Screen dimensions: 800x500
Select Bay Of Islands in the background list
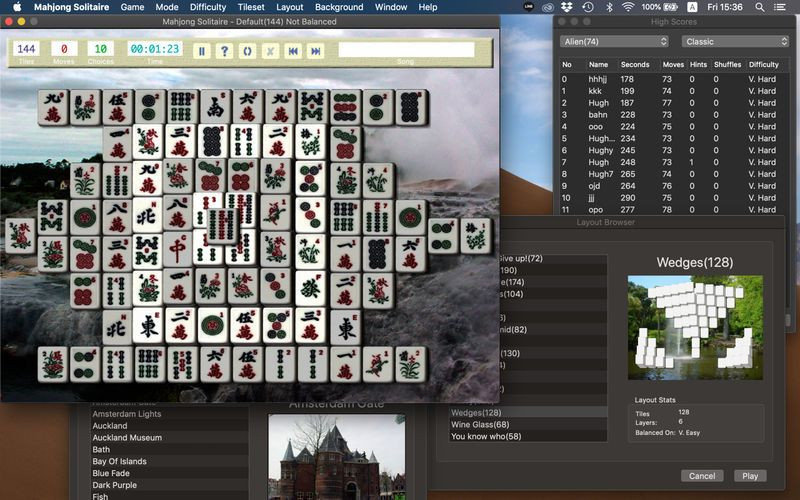(169, 461)
